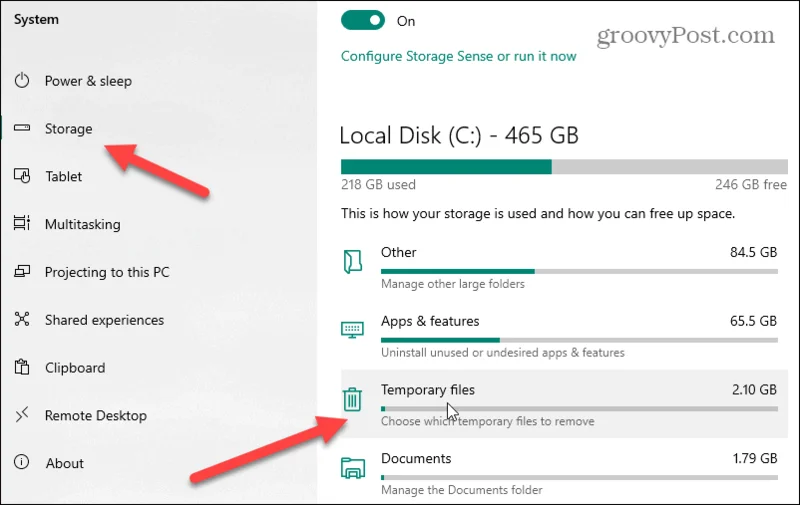
Task: Click the Remote Desktop icon
Action: [x=22, y=415]
